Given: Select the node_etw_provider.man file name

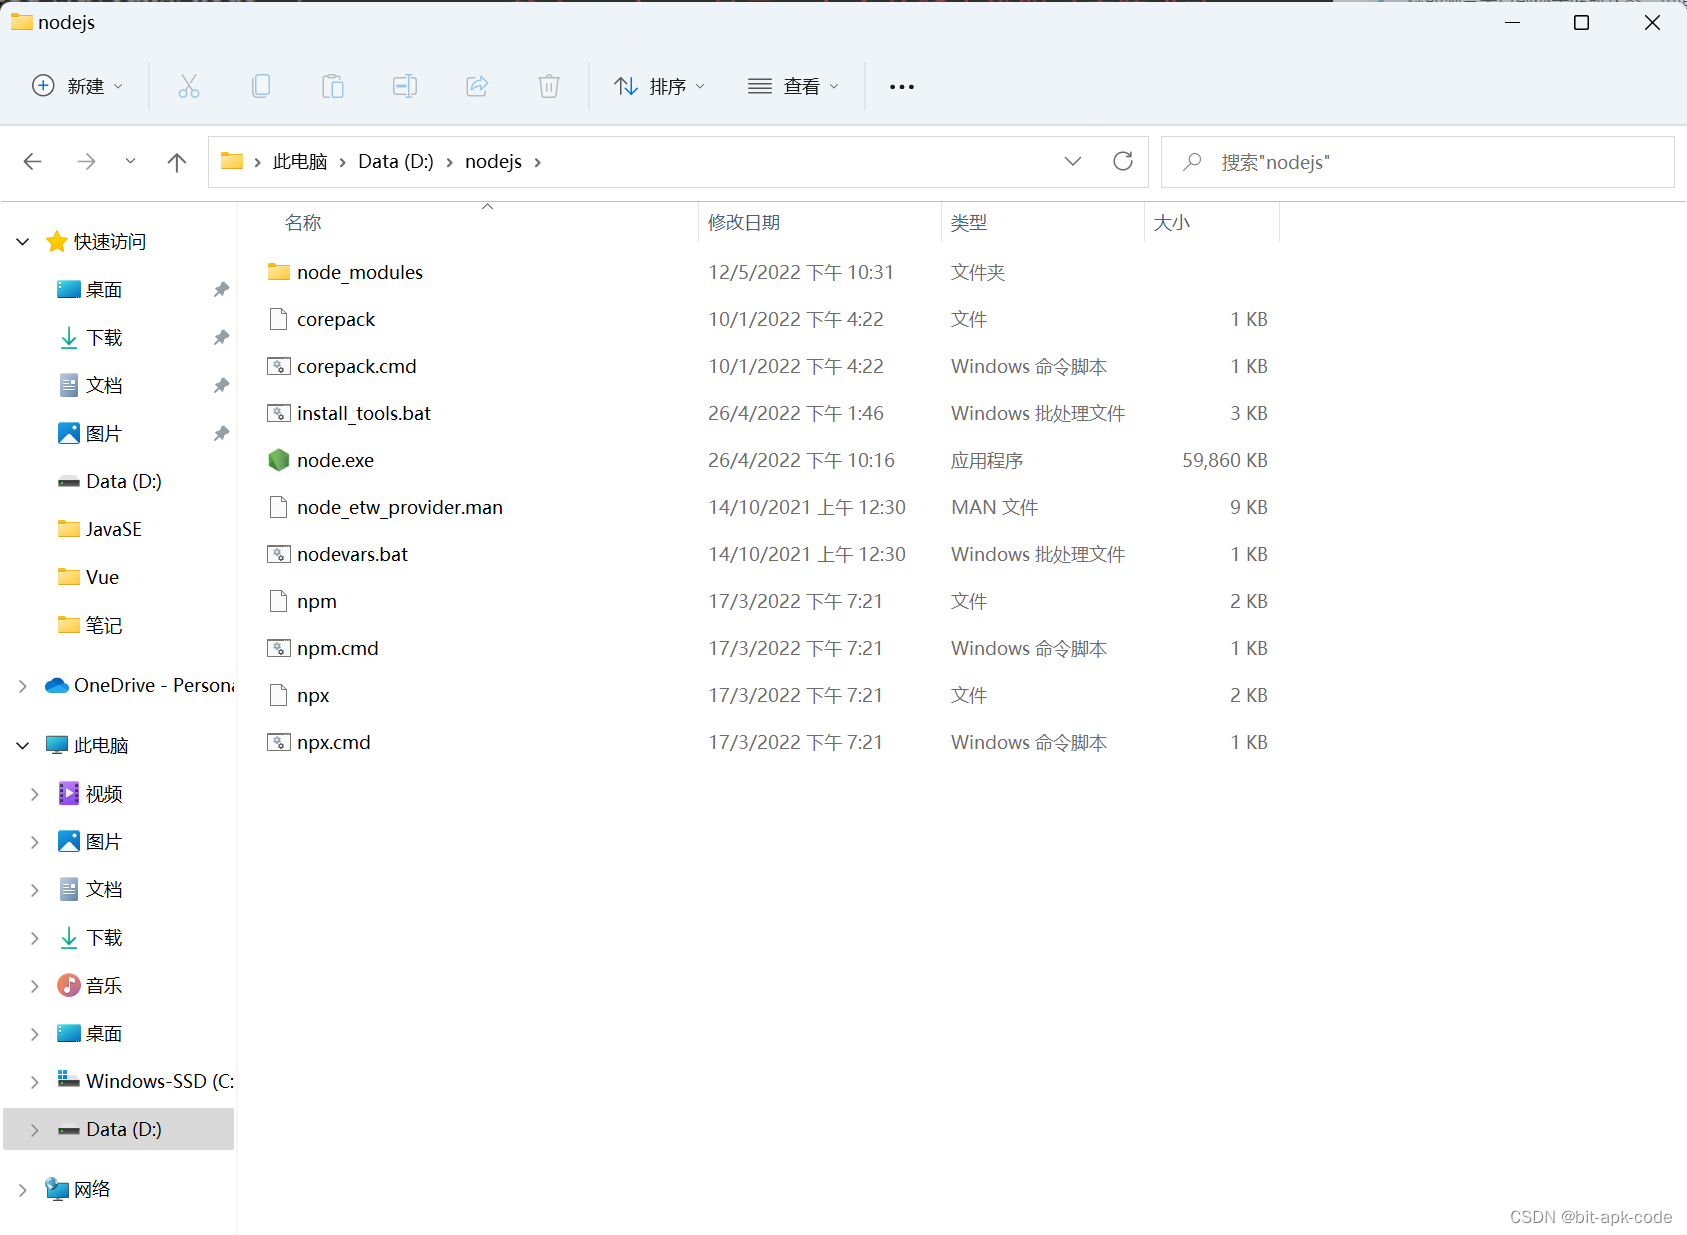Looking at the screenshot, I should [x=400, y=507].
